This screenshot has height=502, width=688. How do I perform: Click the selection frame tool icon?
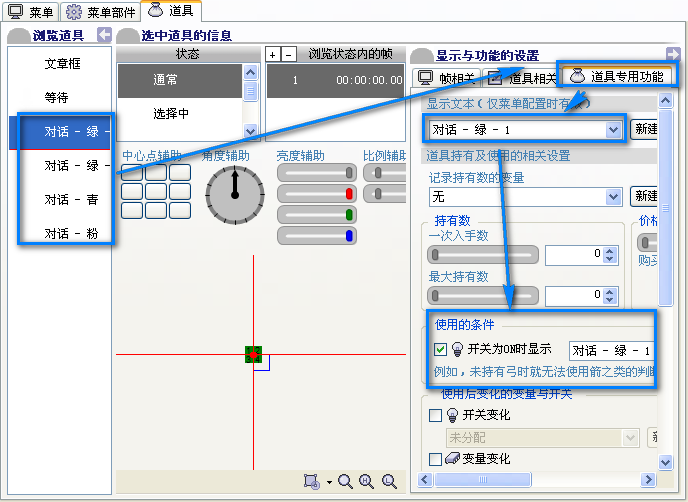312,481
